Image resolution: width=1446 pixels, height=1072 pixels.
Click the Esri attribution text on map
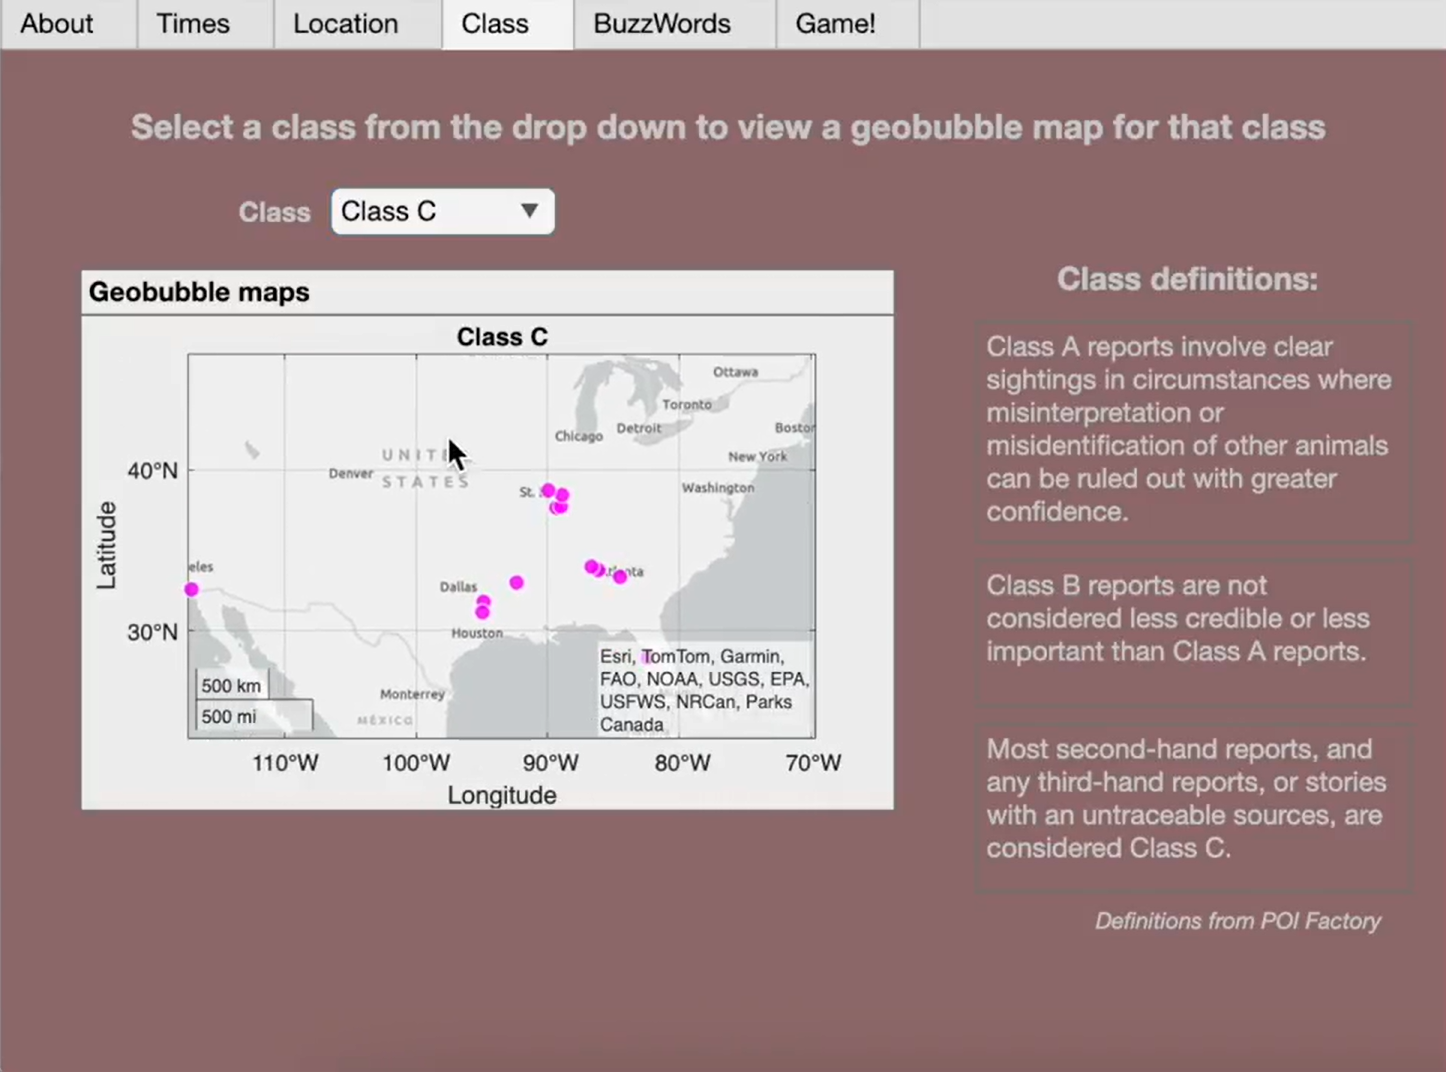(705, 690)
